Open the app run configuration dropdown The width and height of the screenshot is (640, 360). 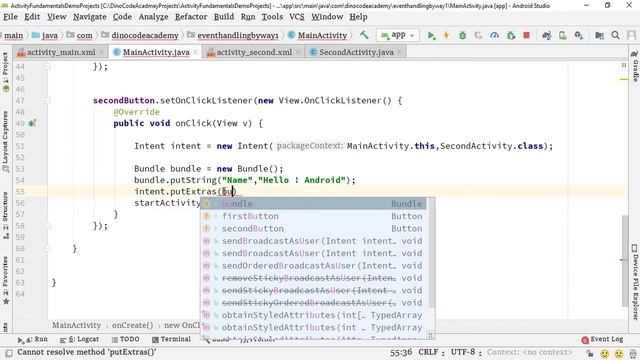pos(398,35)
